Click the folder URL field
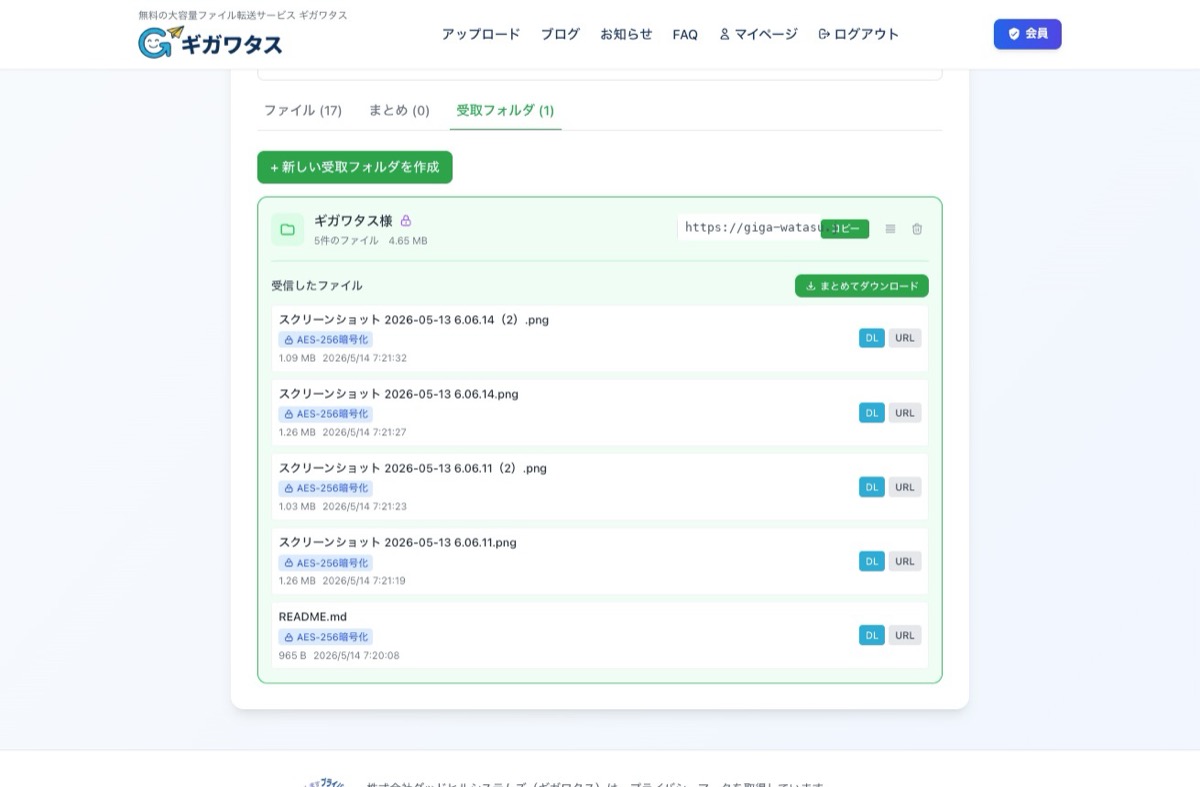Image resolution: width=1200 pixels, height=787 pixels. [750, 228]
